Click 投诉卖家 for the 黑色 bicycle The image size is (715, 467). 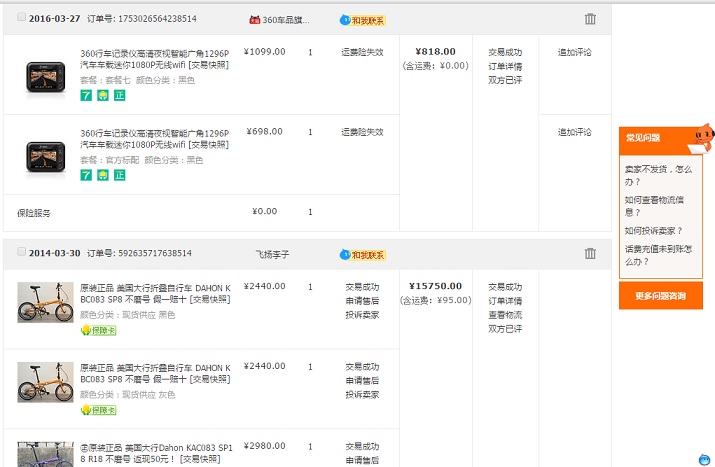click(x=363, y=315)
